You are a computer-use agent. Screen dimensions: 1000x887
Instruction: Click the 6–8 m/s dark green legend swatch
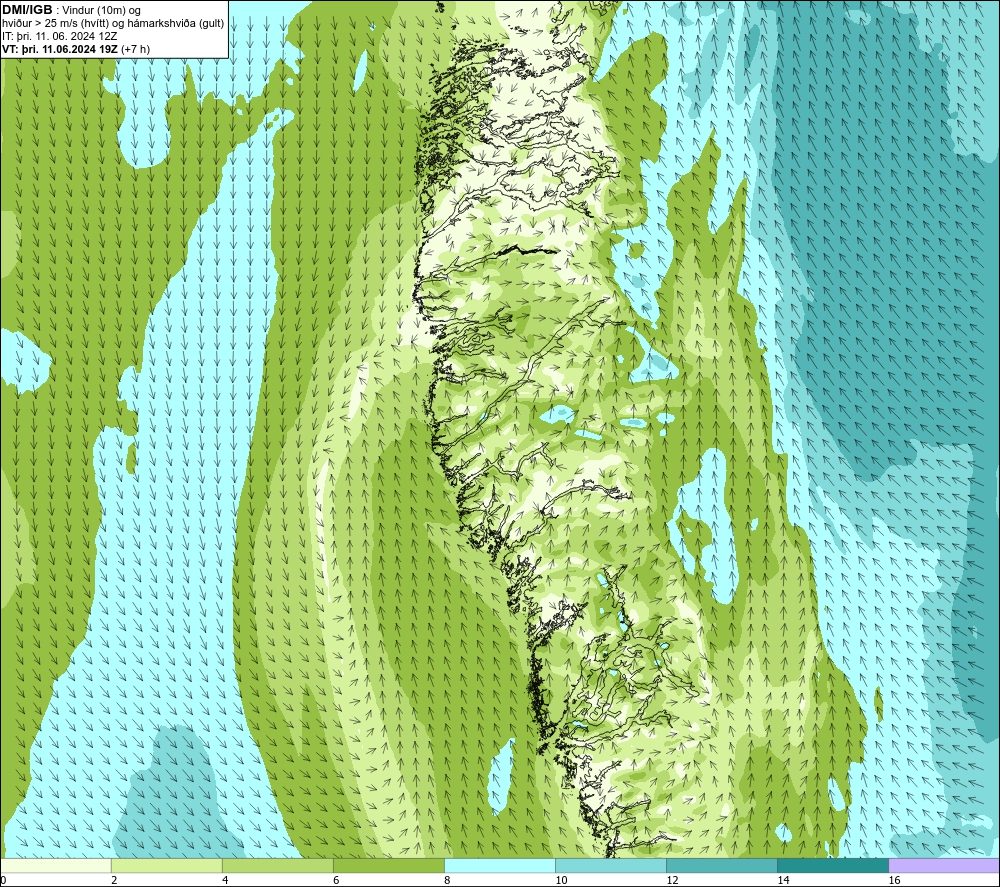(x=389, y=866)
